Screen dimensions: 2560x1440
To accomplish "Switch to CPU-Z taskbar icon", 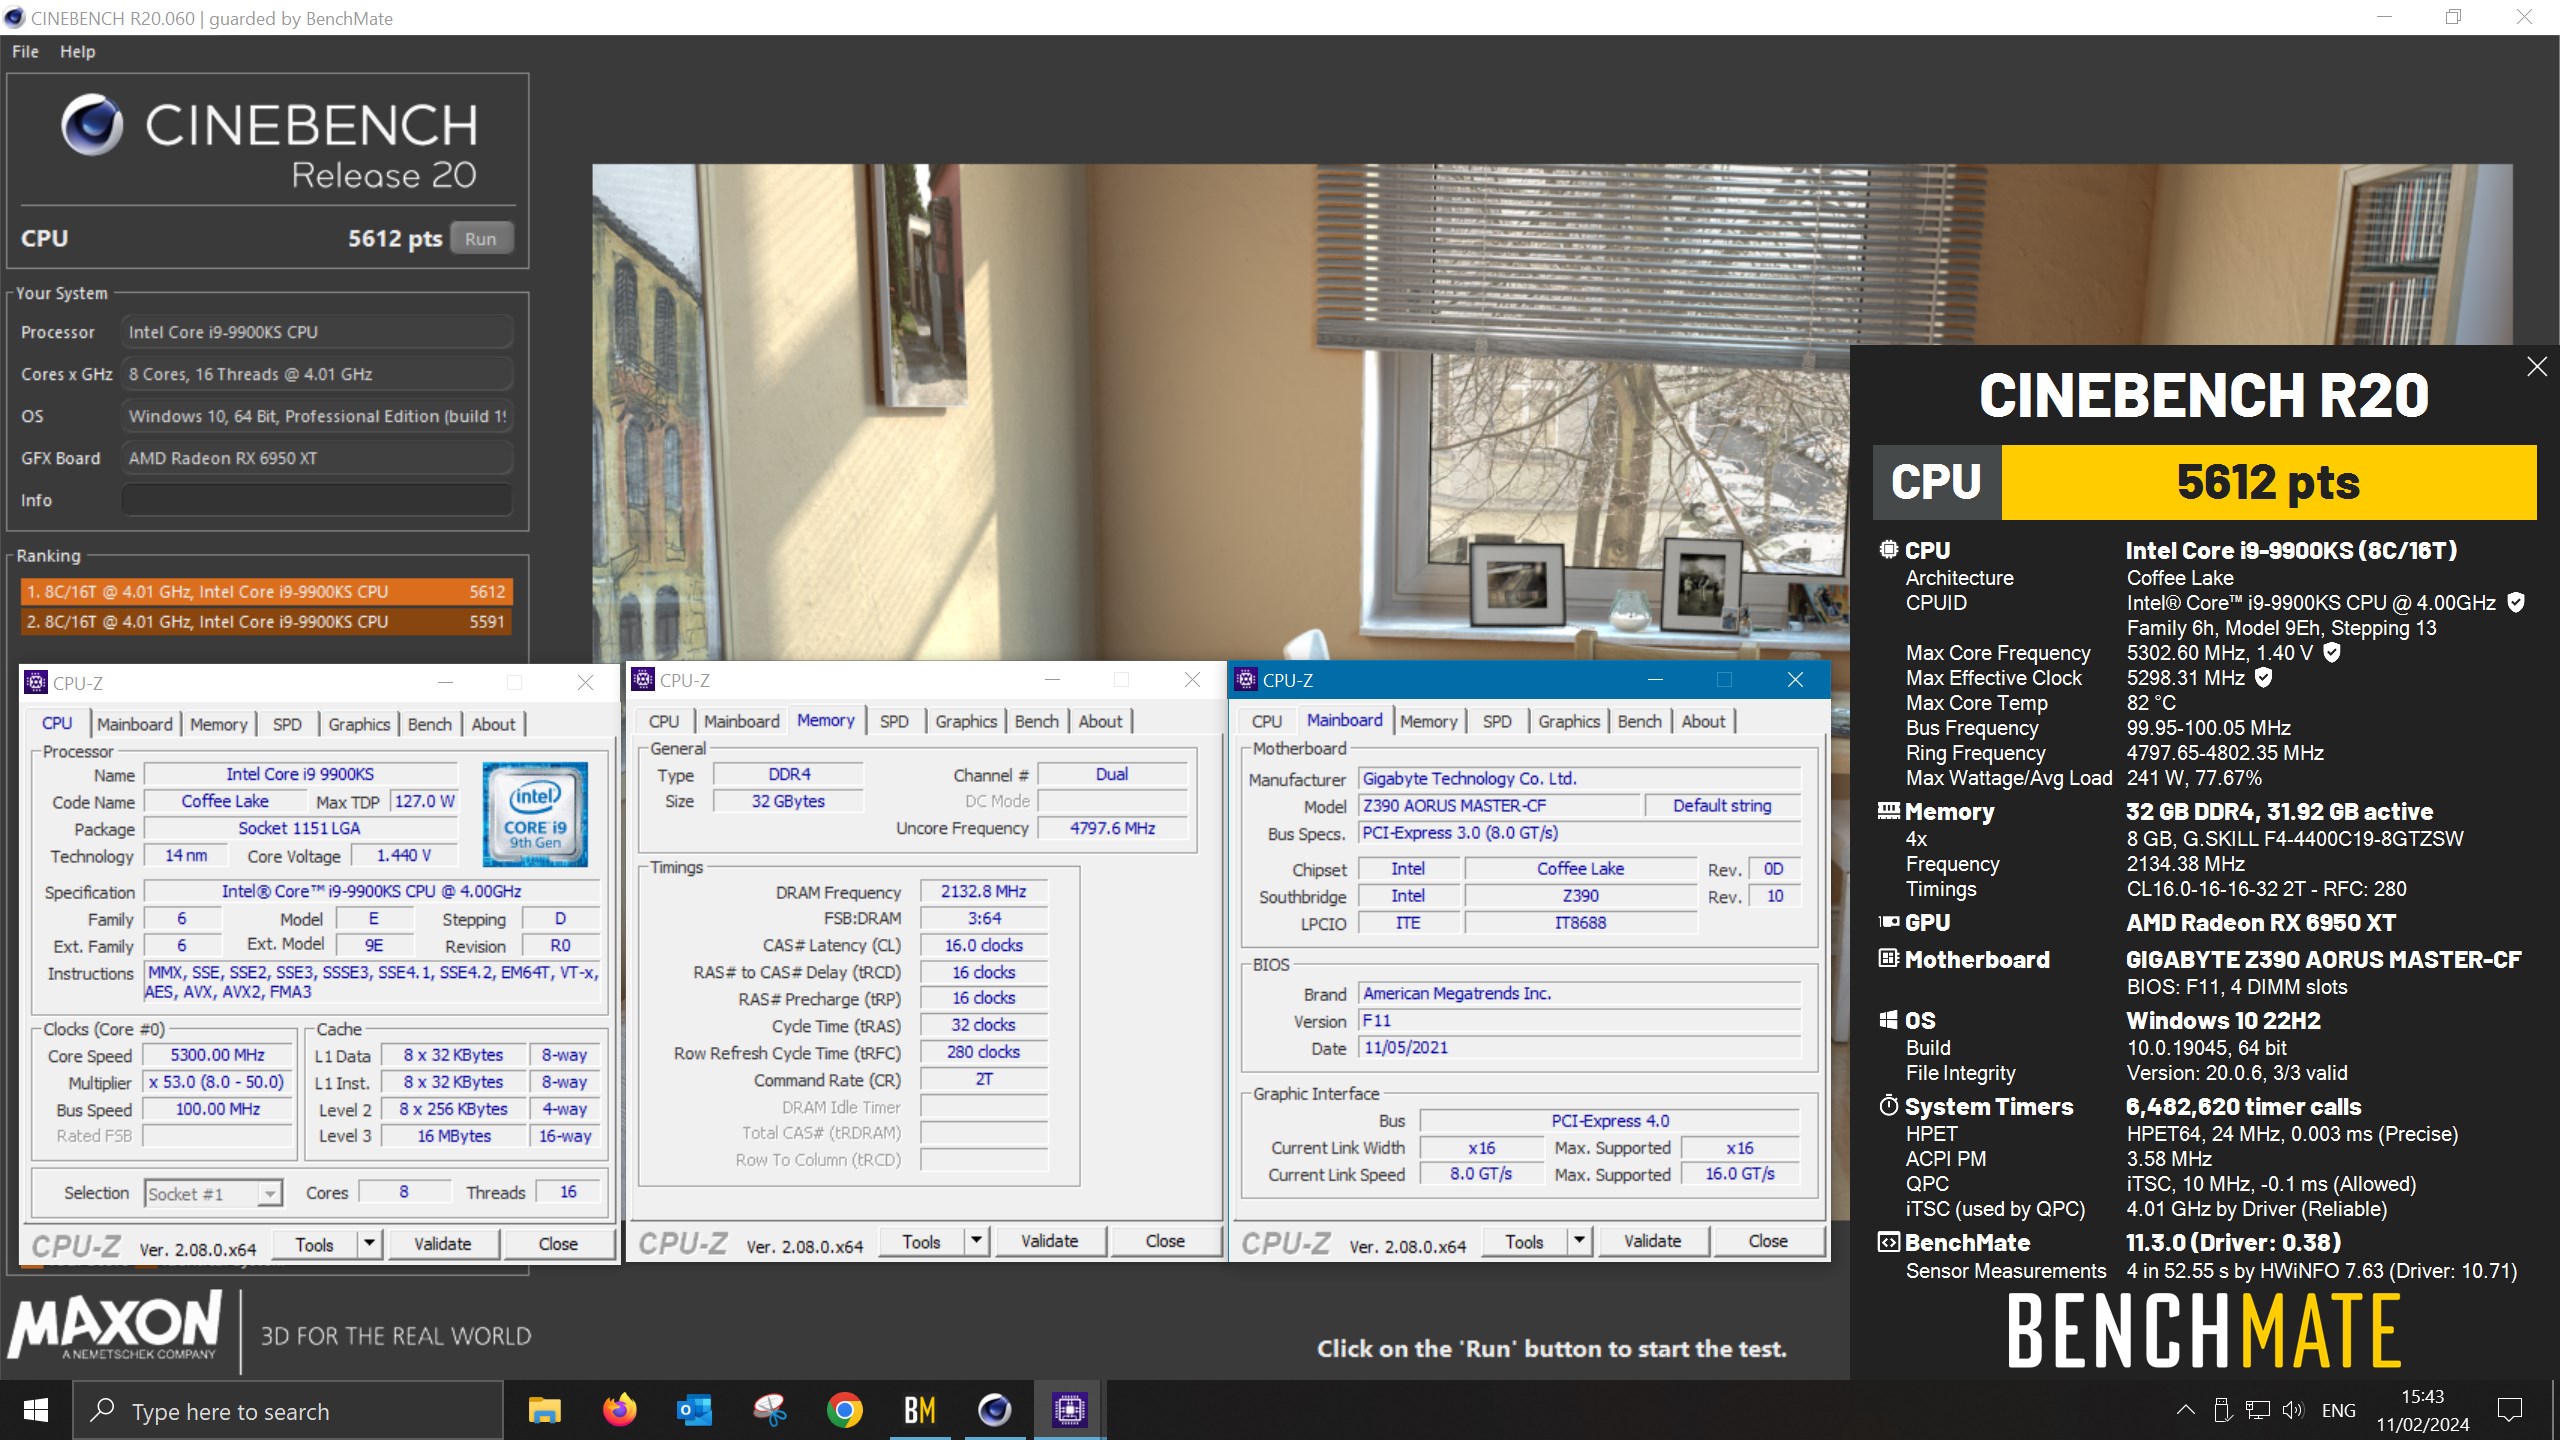I will 1069,1410.
